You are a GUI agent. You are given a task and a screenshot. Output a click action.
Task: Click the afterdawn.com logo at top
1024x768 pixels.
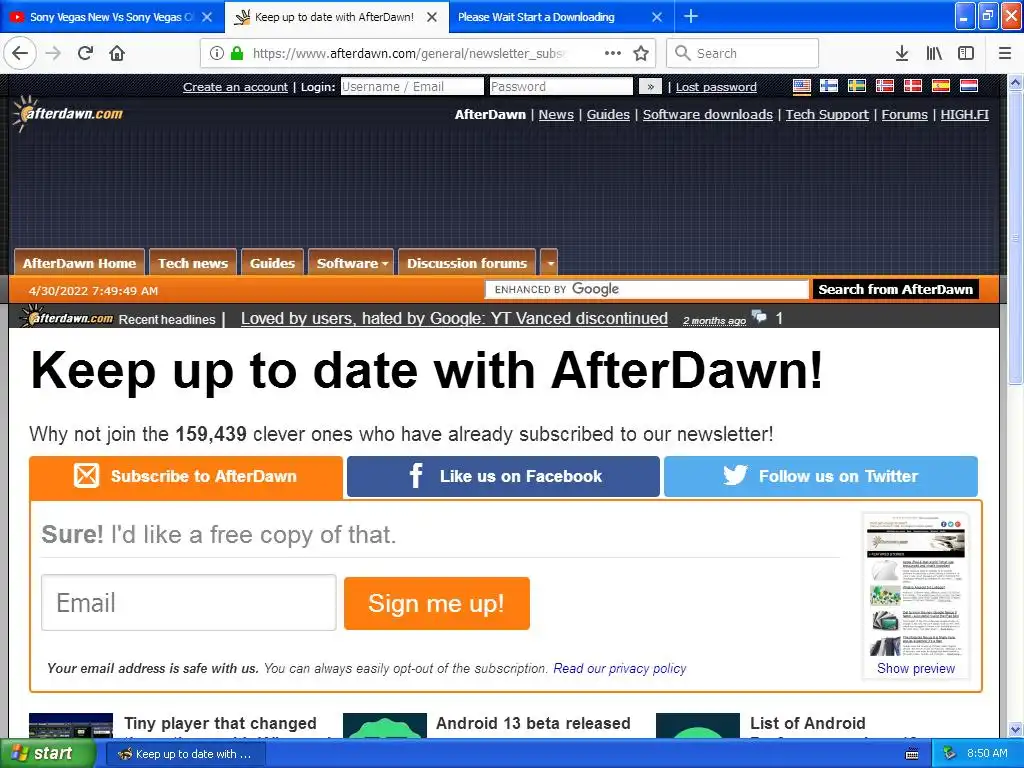(67, 114)
